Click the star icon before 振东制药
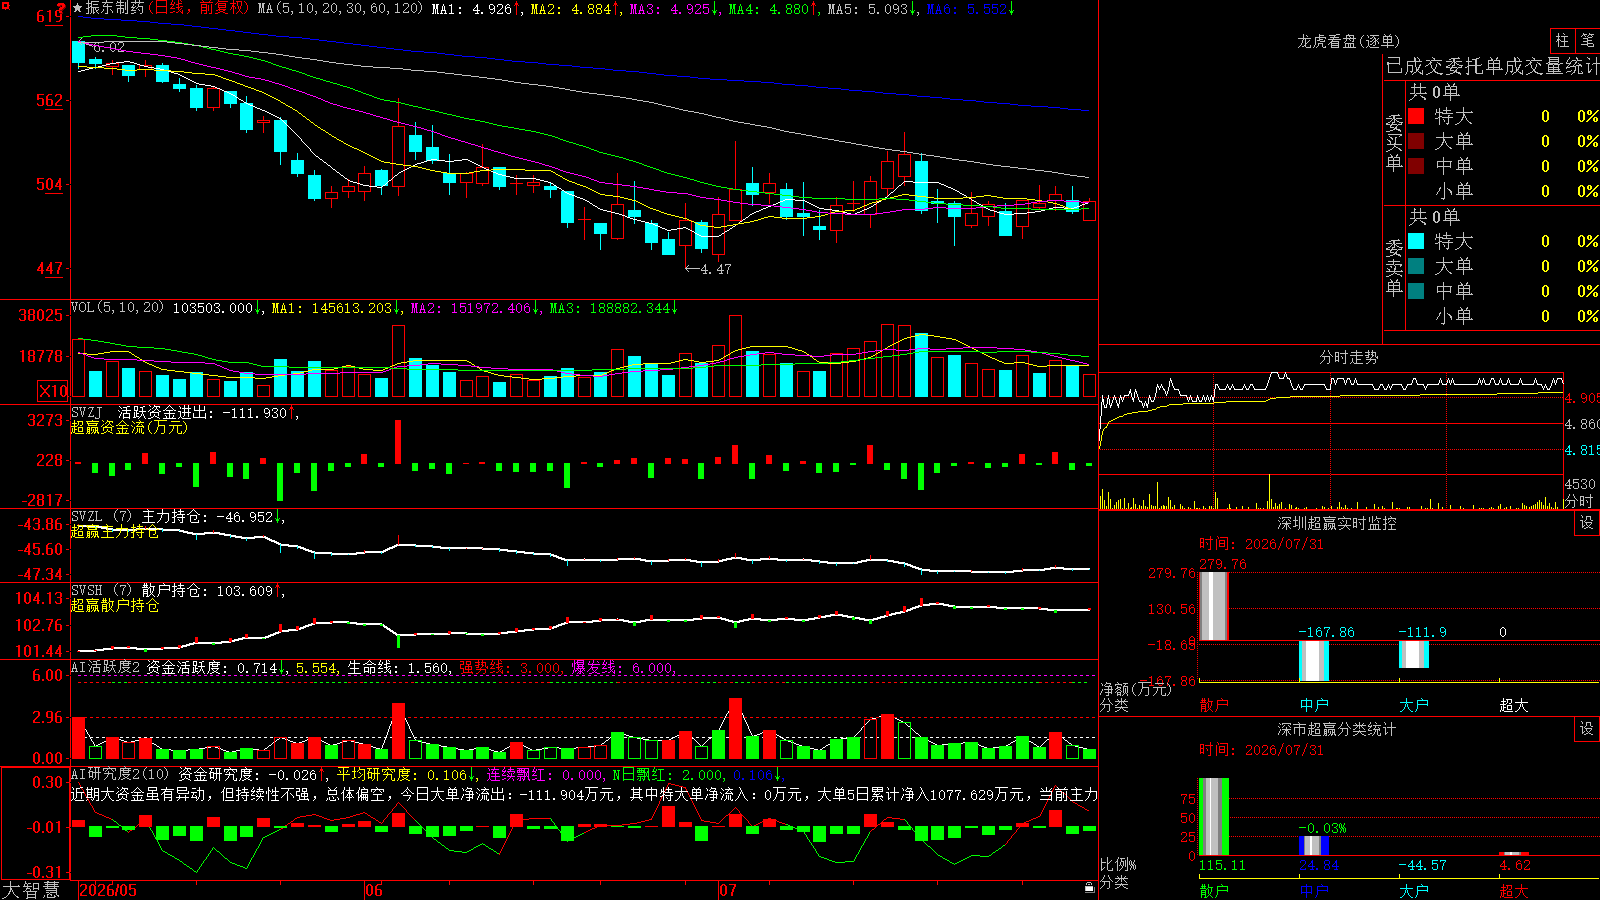This screenshot has width=1600, height=900. [78, 8]
